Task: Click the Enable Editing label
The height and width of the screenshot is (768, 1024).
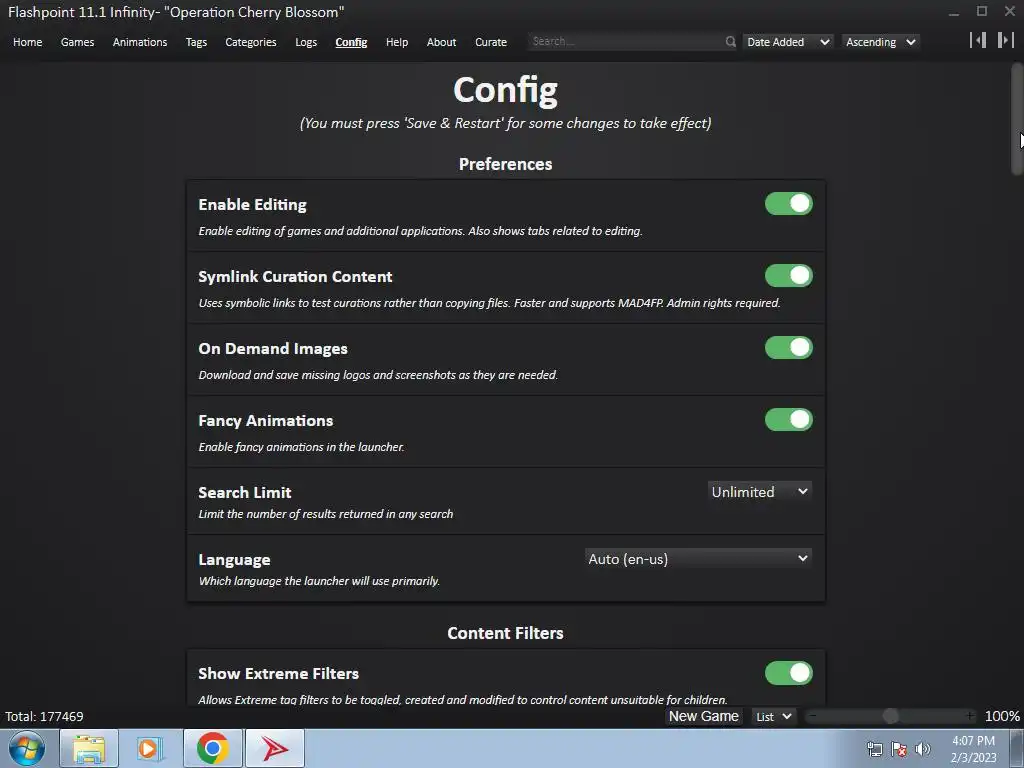Action: pos(252,204)
